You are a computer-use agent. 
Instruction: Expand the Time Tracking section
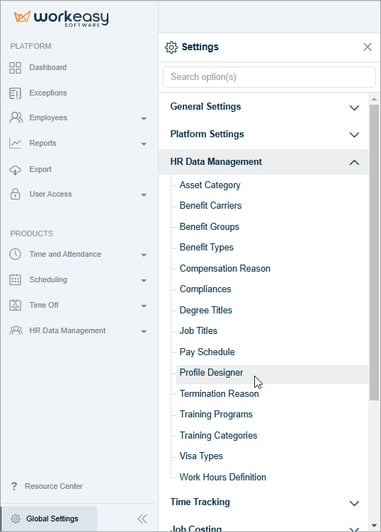click(263, 502)
